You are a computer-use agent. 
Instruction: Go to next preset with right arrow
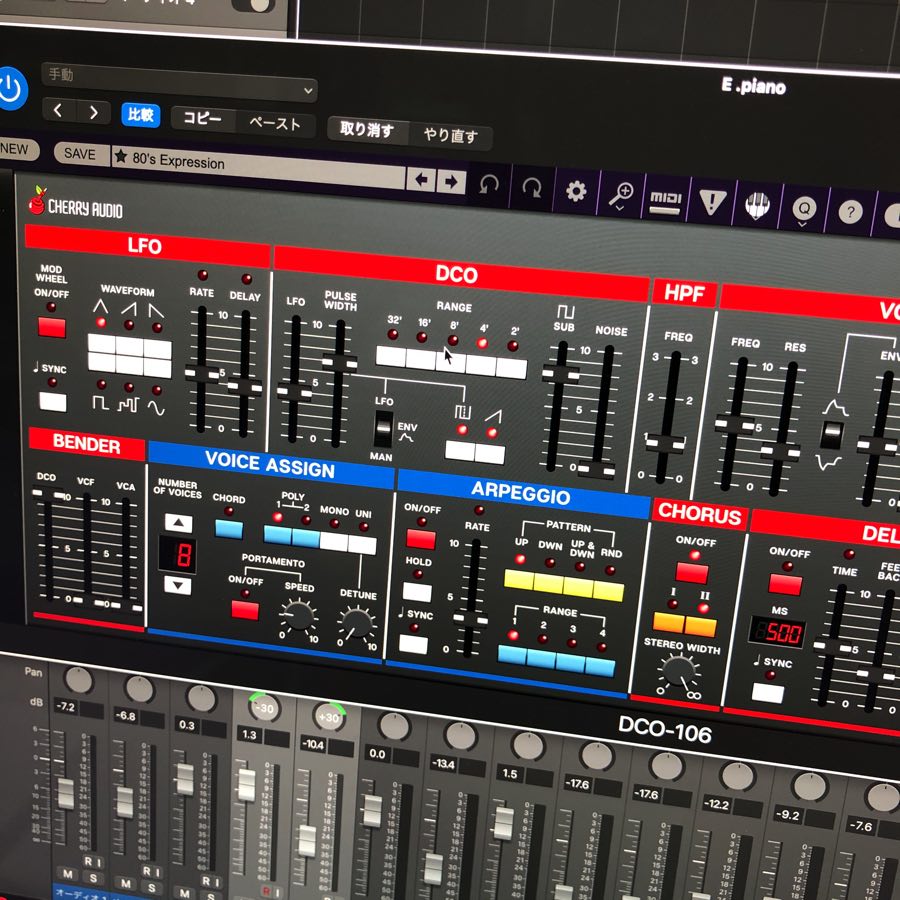point(451,183)
